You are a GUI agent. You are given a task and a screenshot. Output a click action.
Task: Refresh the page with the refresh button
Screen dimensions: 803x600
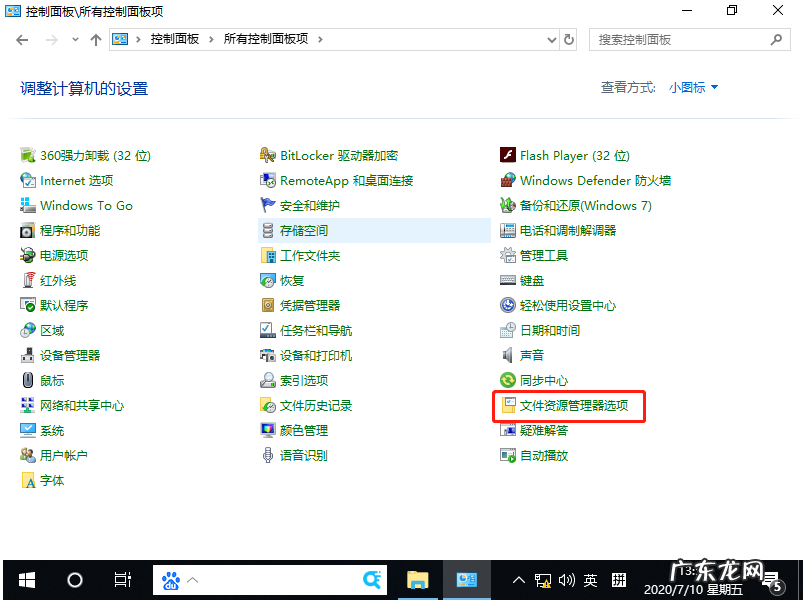tap(570, 39)
